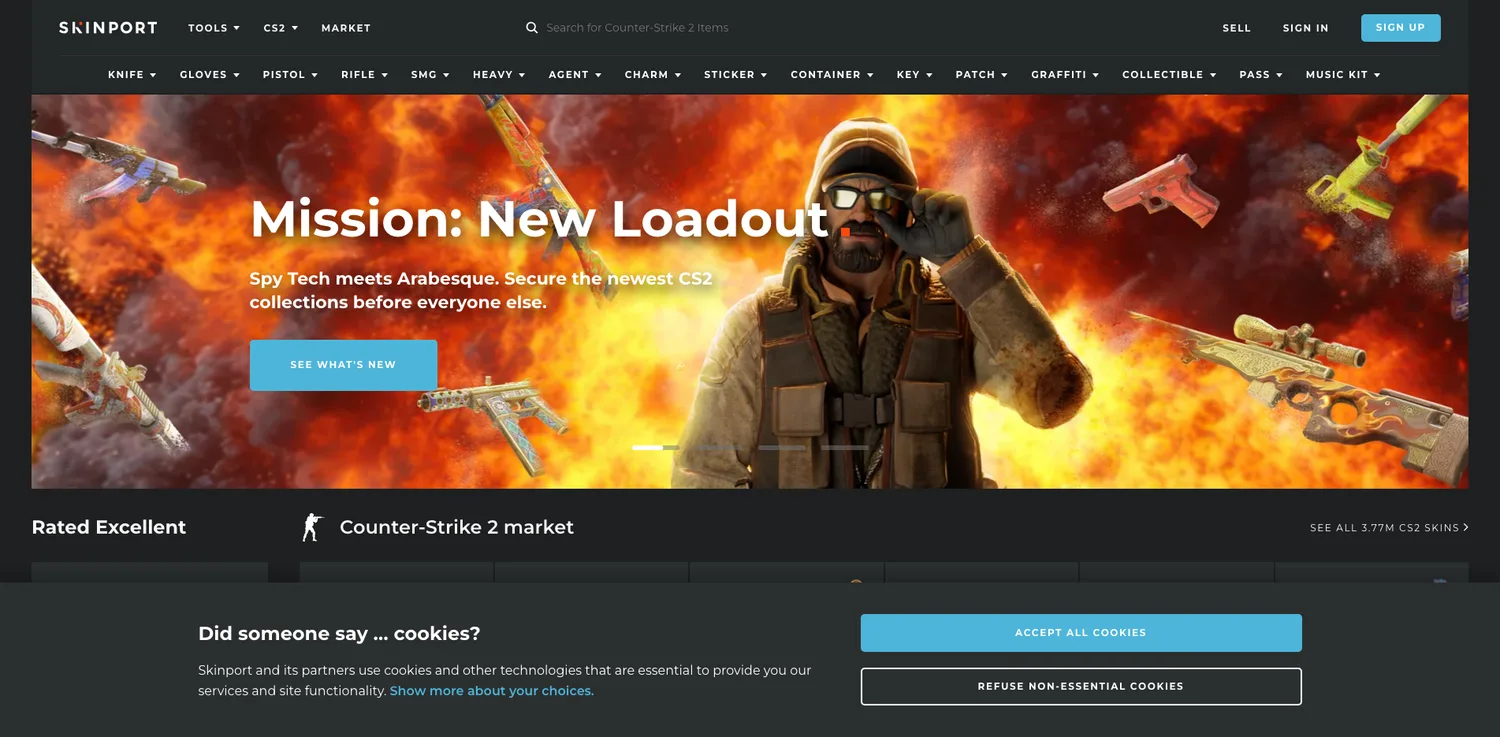The width and height of the screenshot is (1500, 737).
Task: Select the second carousel slide indicator
Action: click(719, 448)
